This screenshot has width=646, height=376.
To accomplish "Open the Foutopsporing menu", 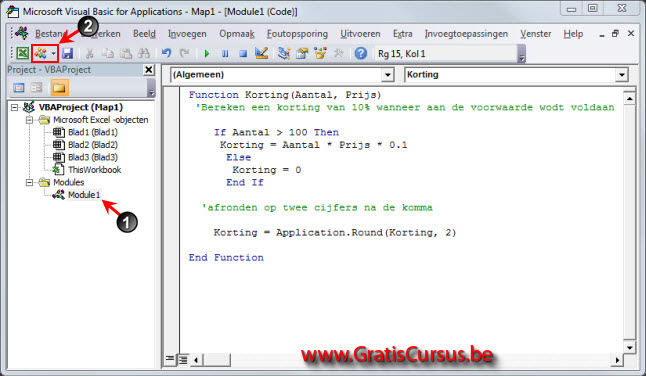I will coord(297,34).
